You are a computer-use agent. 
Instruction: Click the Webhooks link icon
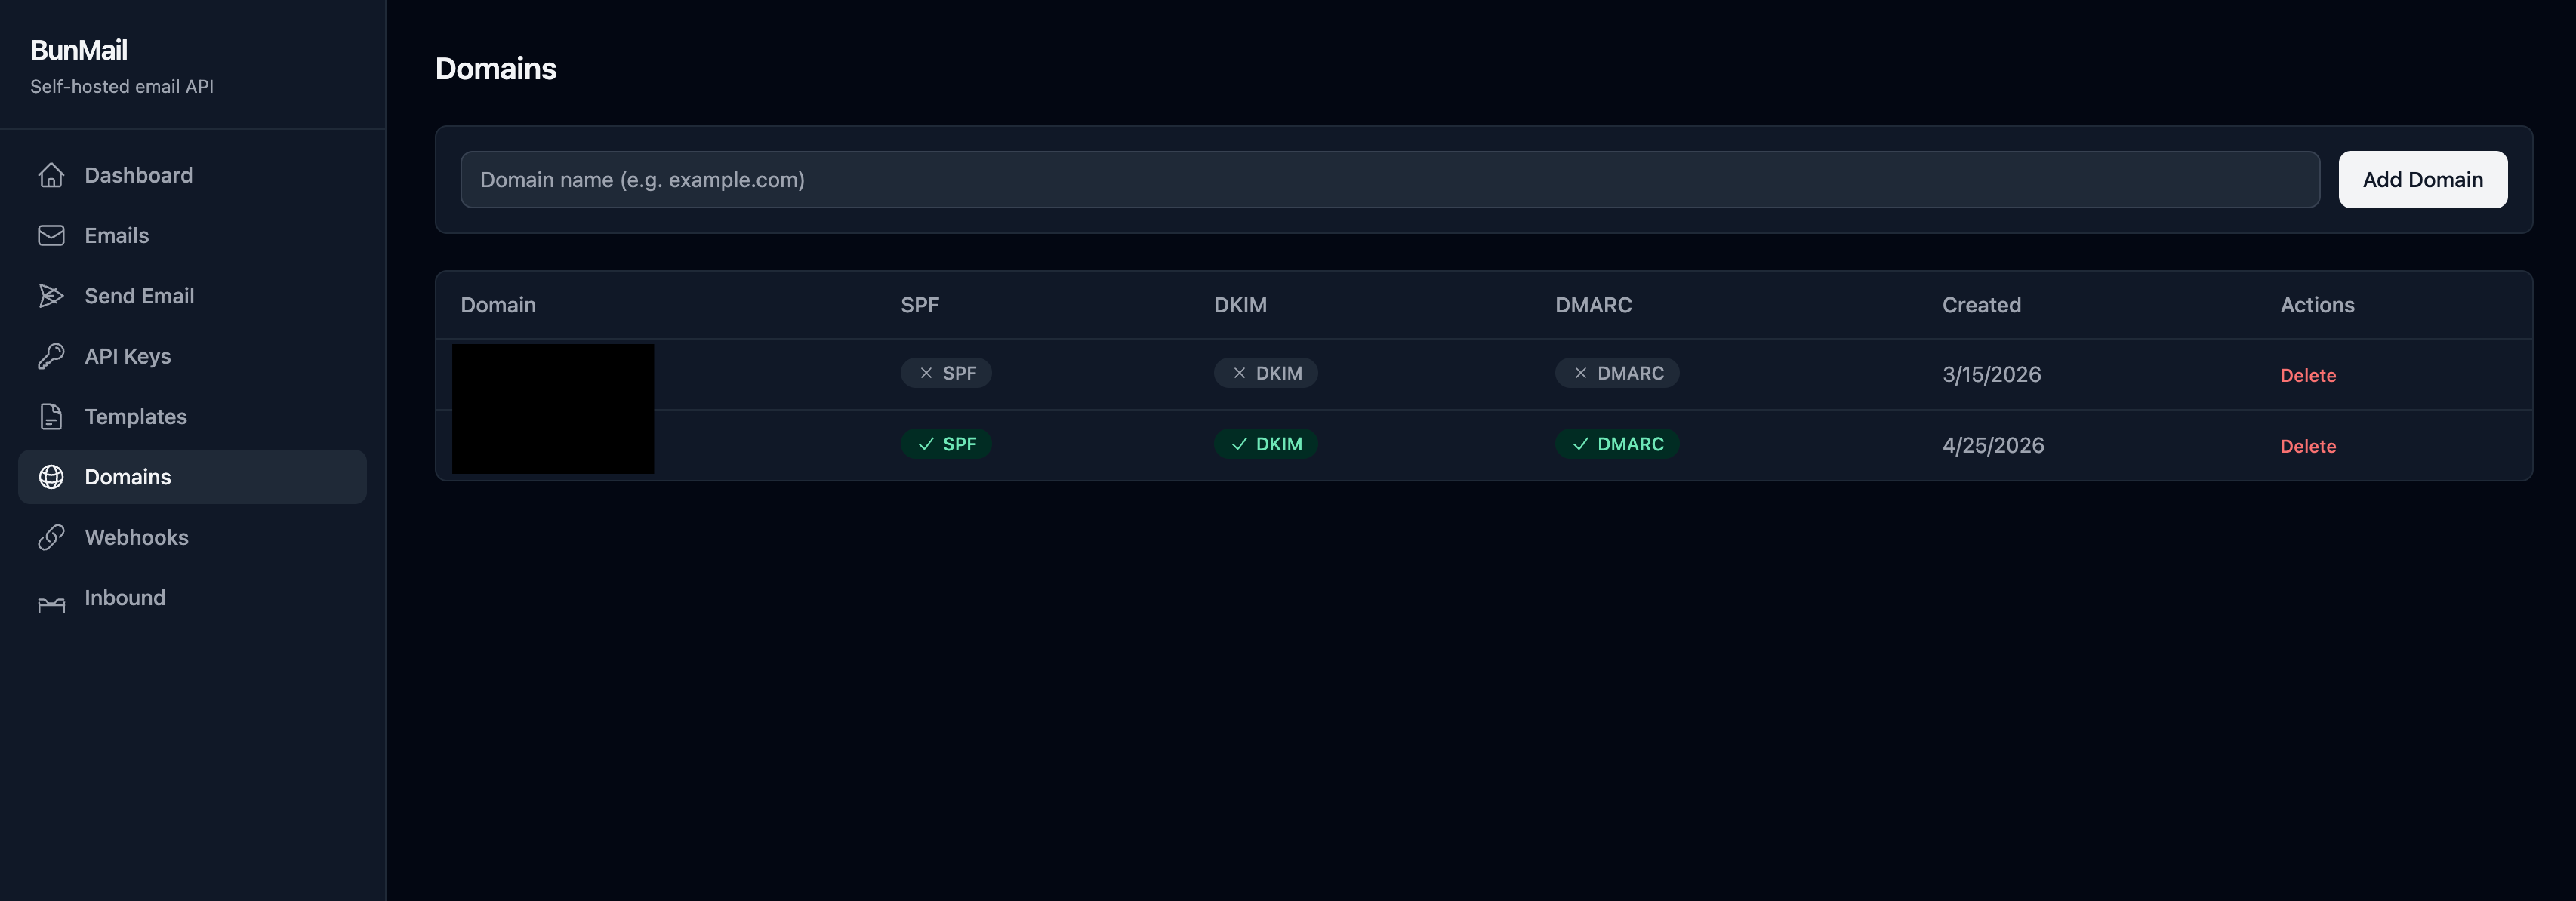[51, 537]
